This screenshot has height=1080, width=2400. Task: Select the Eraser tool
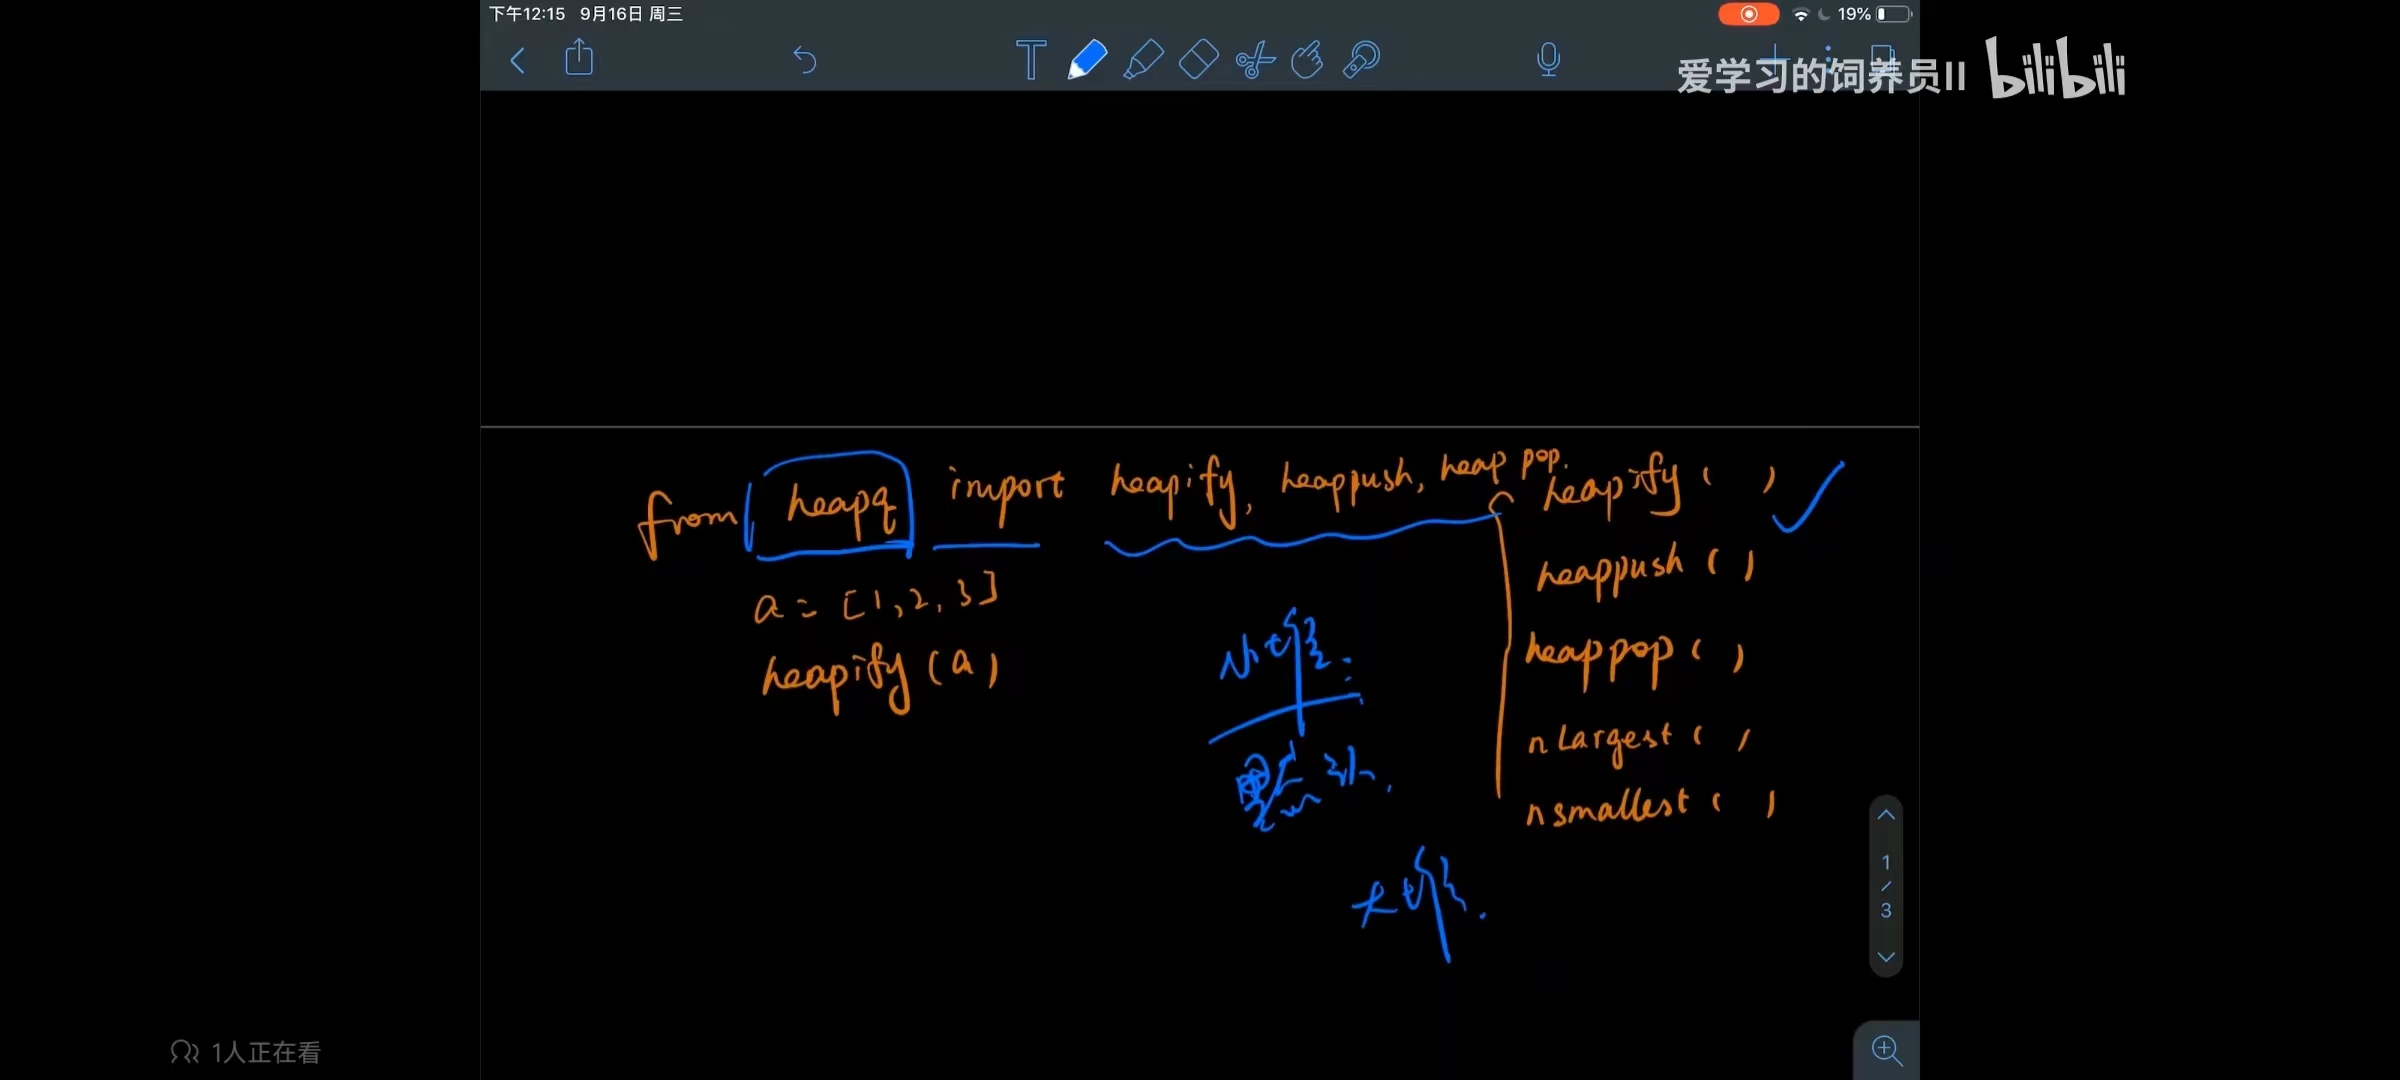(x=1198, y=60)
